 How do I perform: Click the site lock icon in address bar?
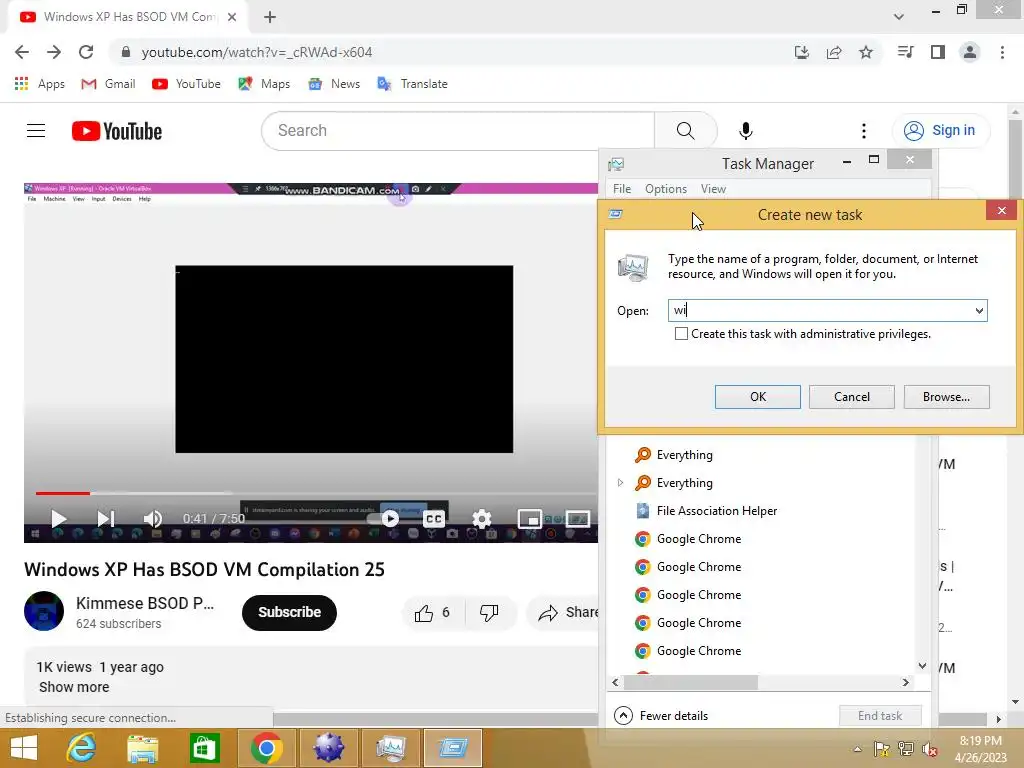(125, 52)
